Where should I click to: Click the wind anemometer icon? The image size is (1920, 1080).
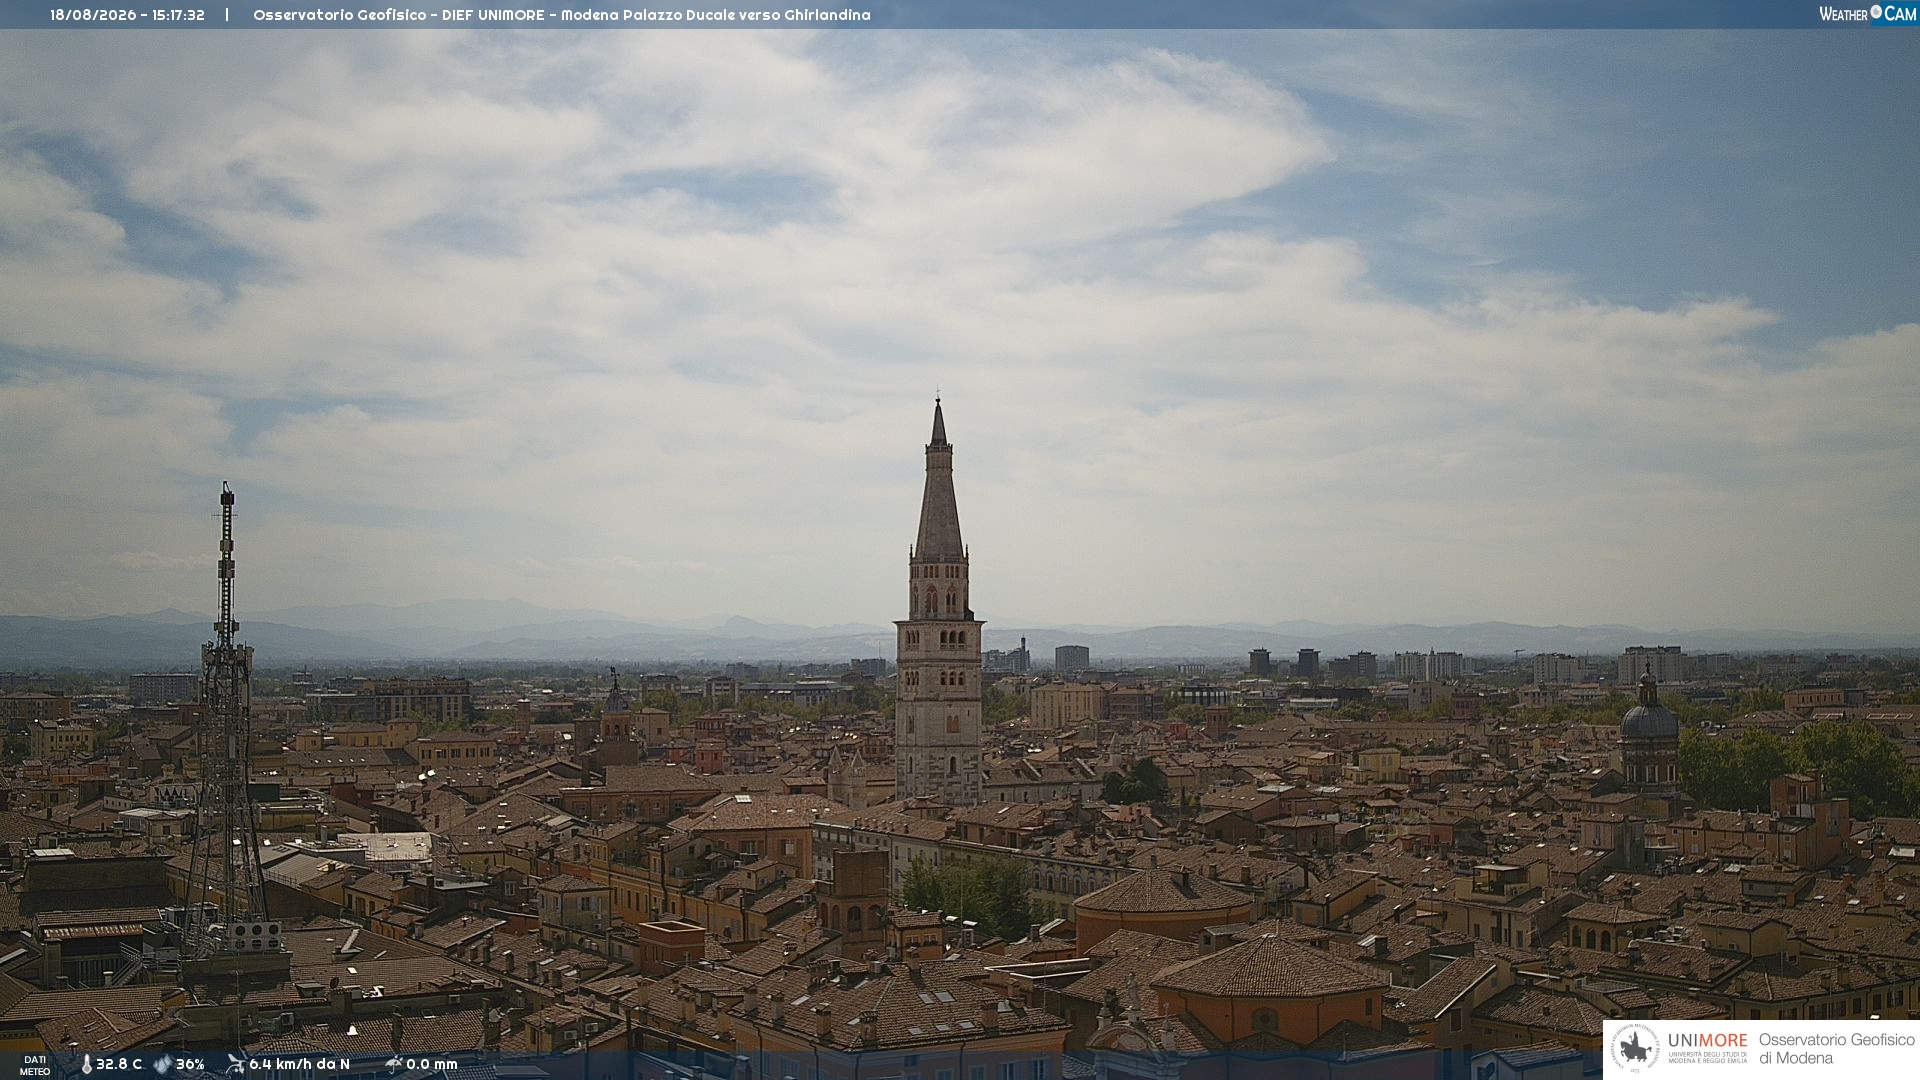point(236,1064)
